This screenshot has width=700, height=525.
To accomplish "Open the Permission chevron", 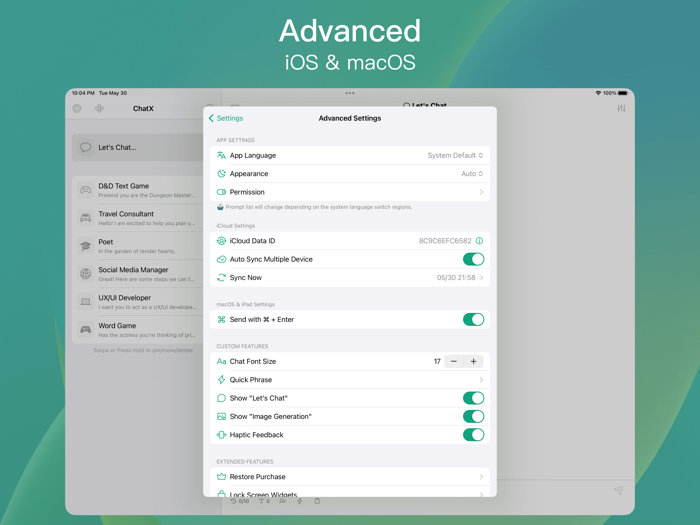I will [x=481, y=192].
